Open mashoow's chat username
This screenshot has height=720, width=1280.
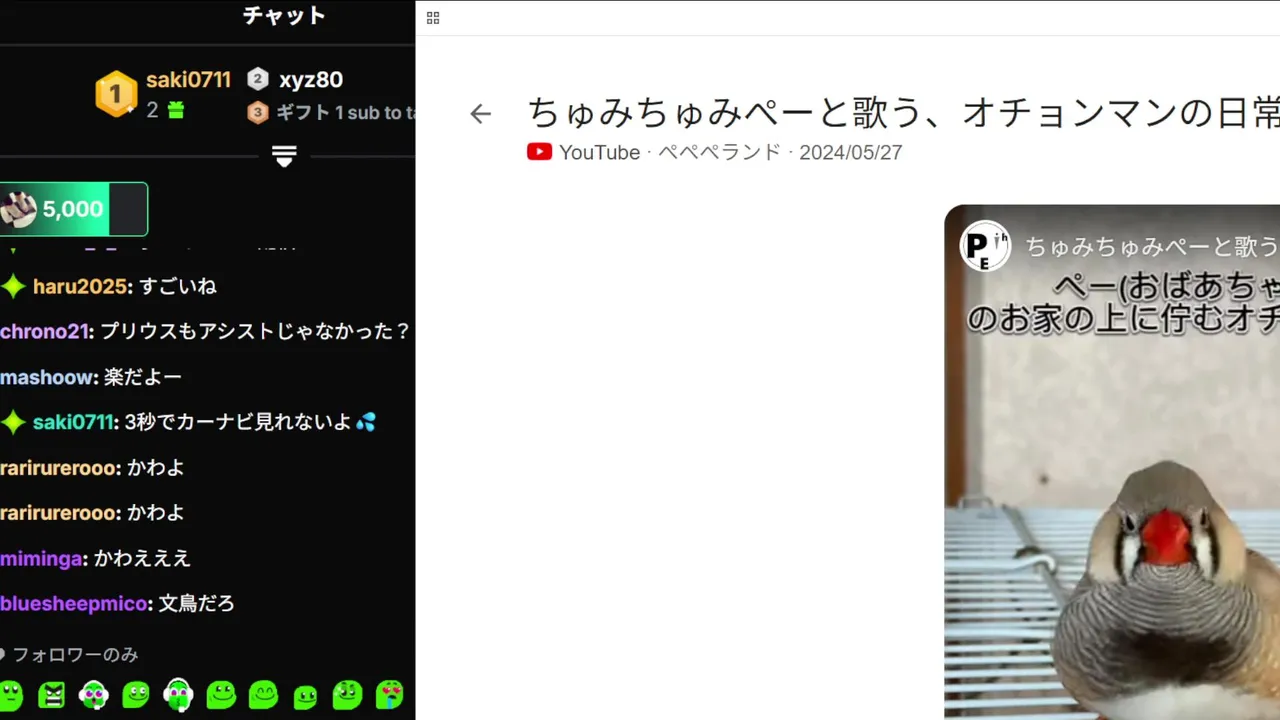pyautogui.click(x=46, y=378)
